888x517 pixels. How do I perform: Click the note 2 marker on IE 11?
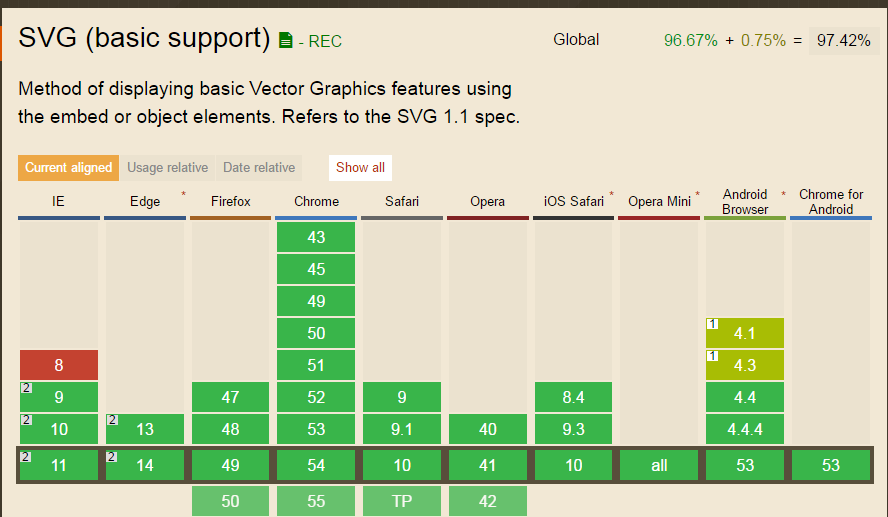click(25, 457)
